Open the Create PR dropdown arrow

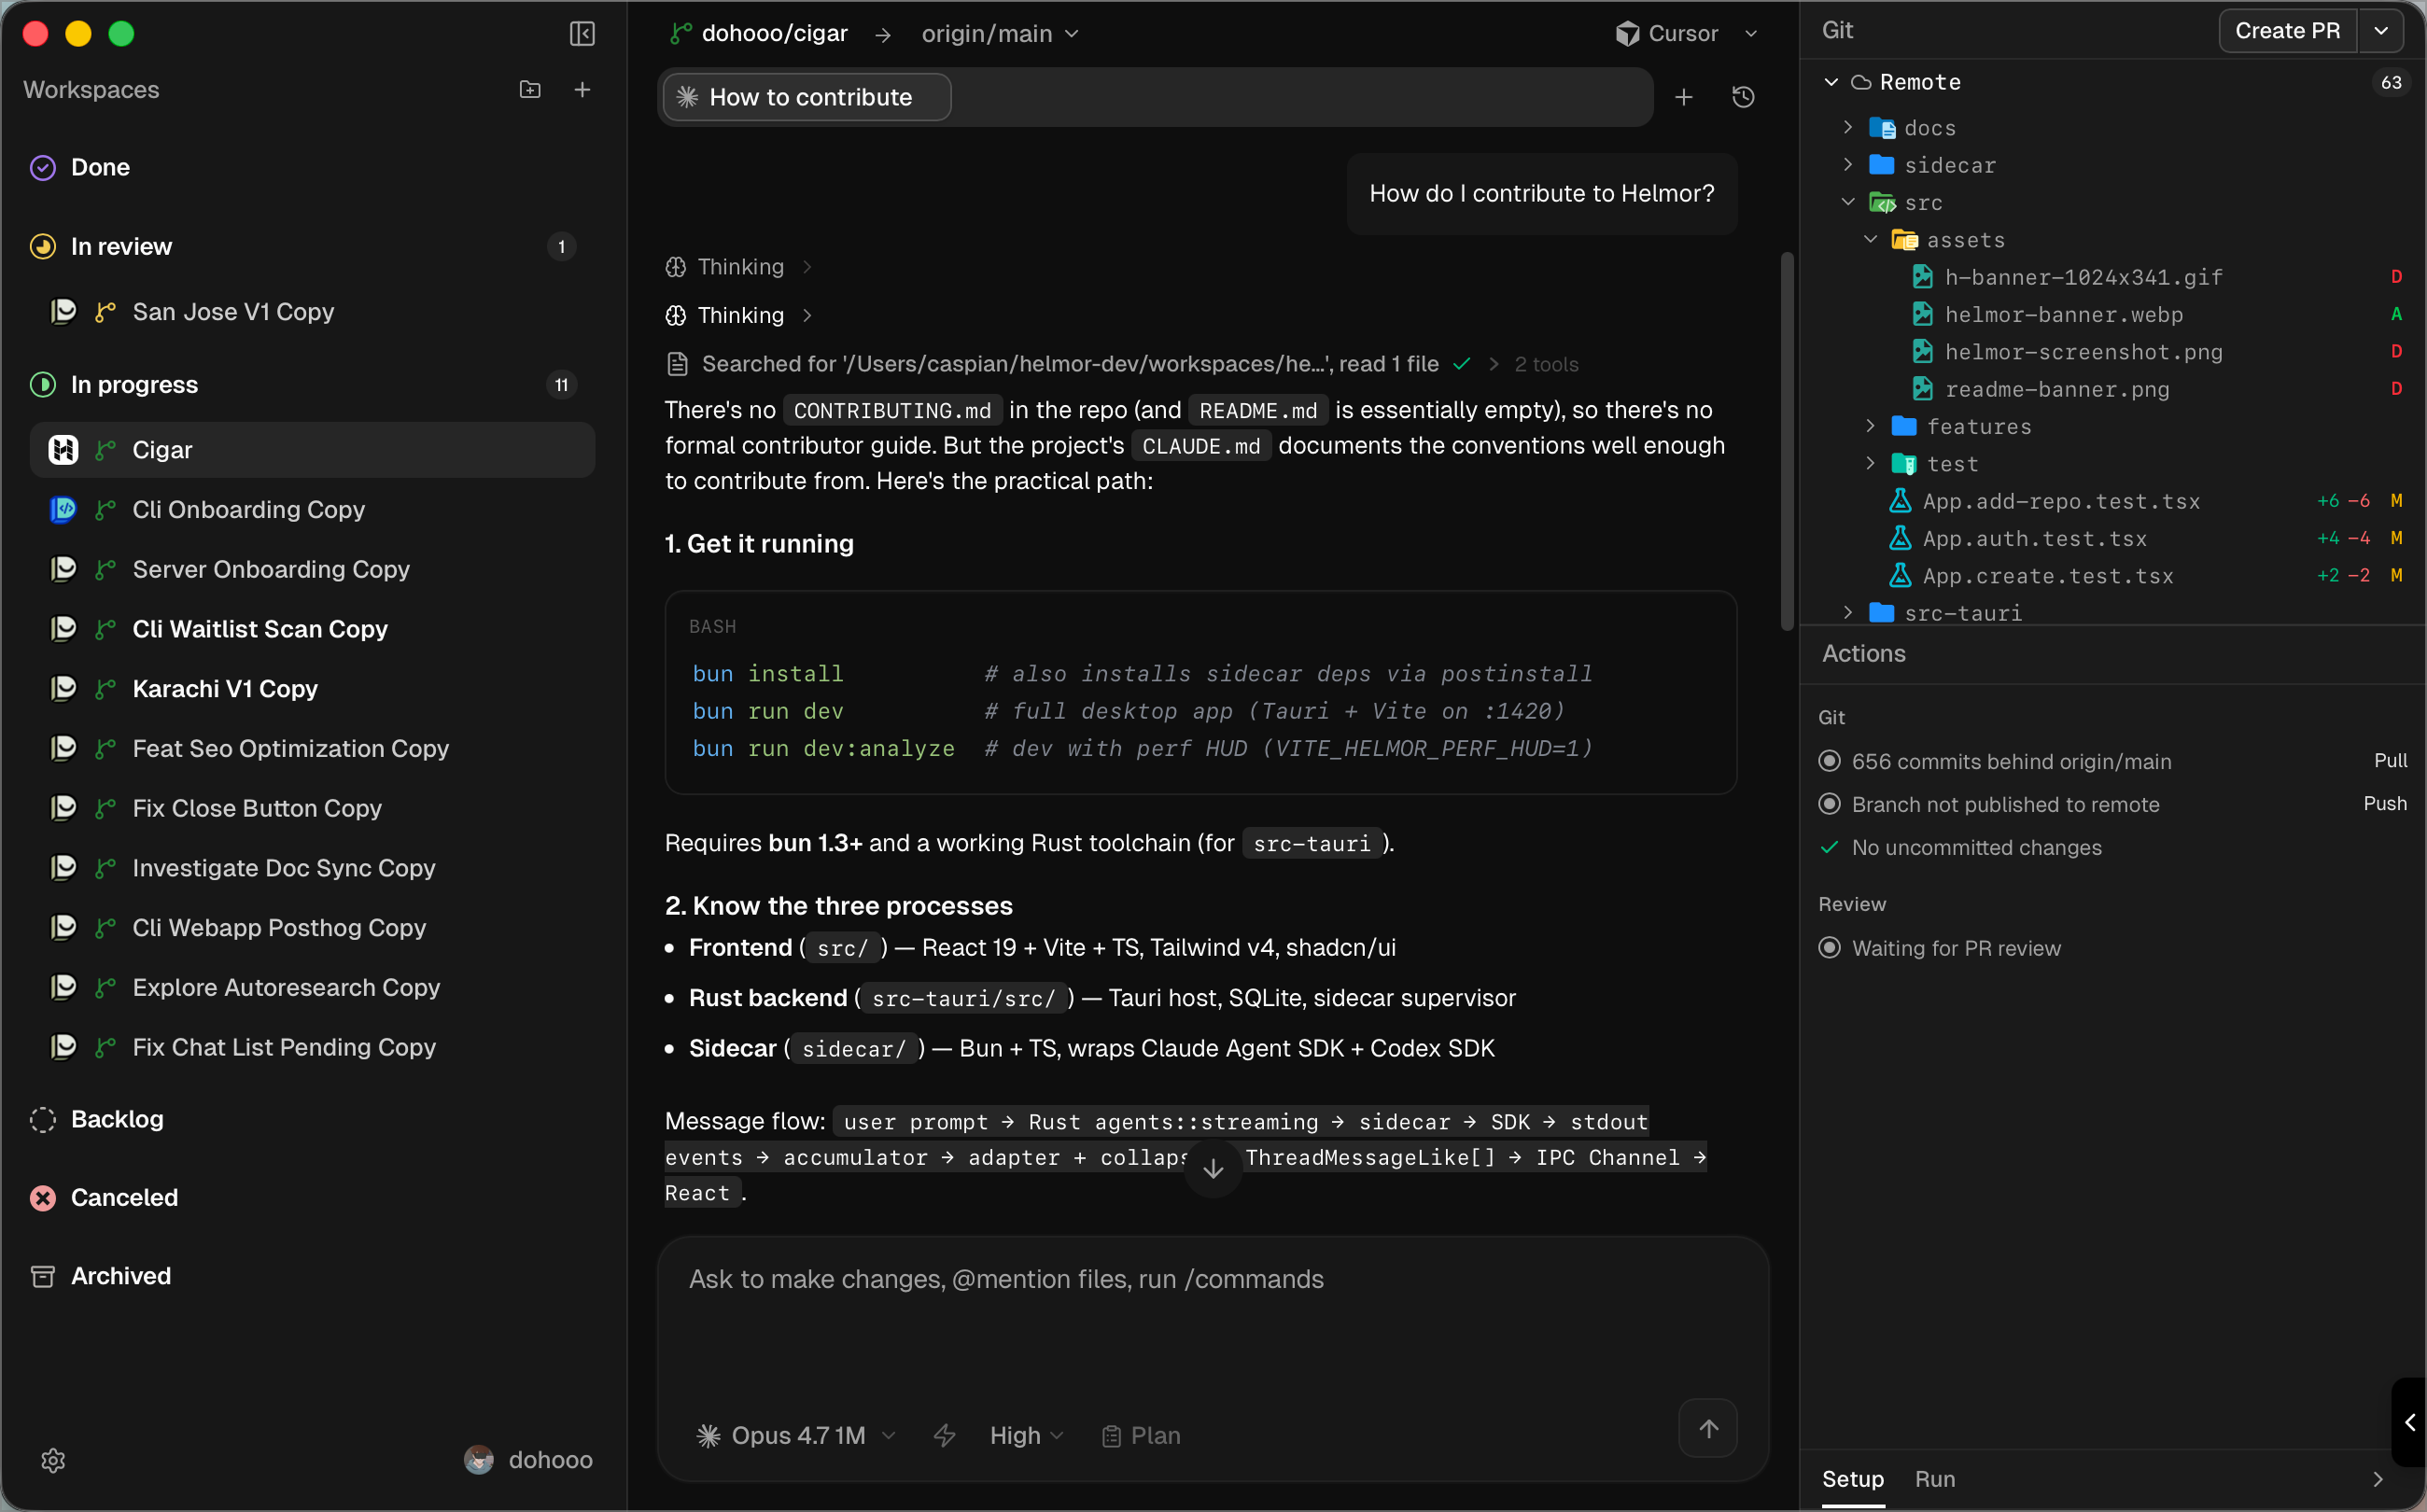pyautogui.click(x=2381, y=31)
